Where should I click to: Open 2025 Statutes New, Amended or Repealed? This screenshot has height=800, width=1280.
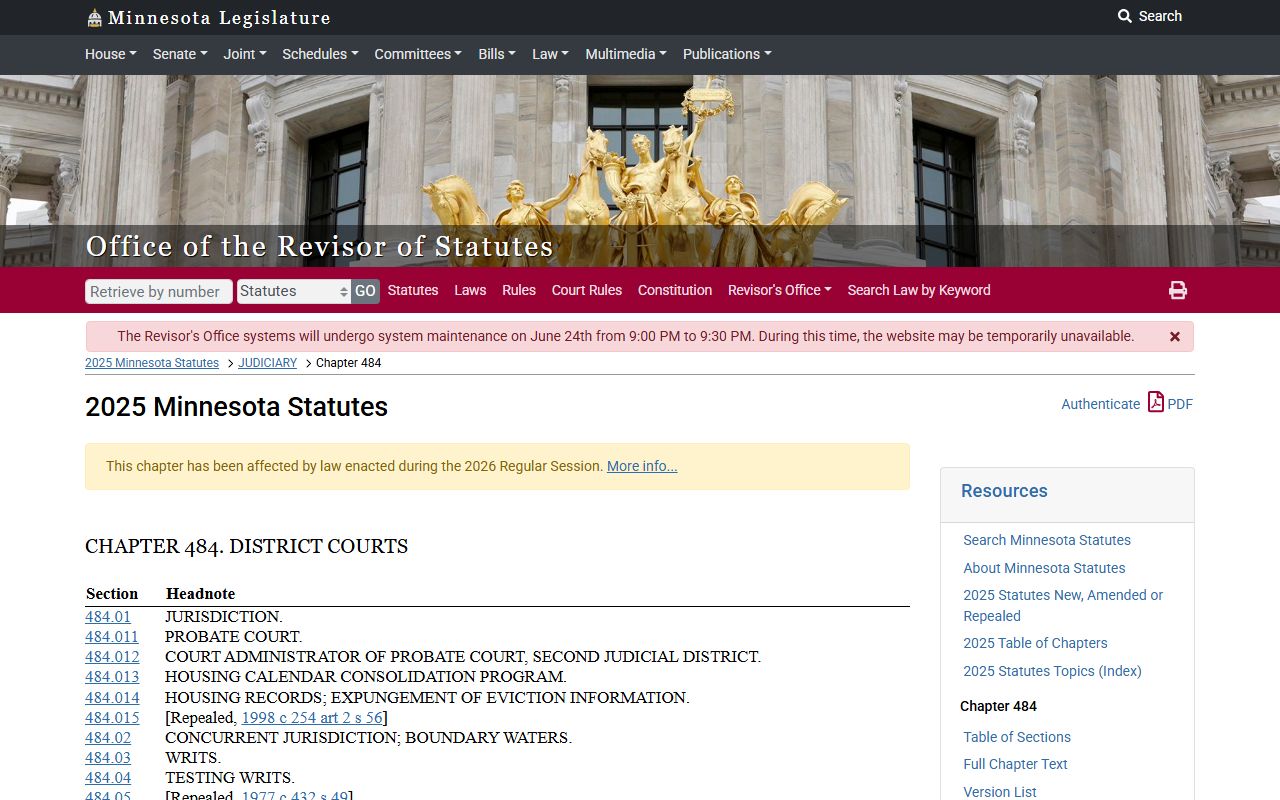(1063, 605)
